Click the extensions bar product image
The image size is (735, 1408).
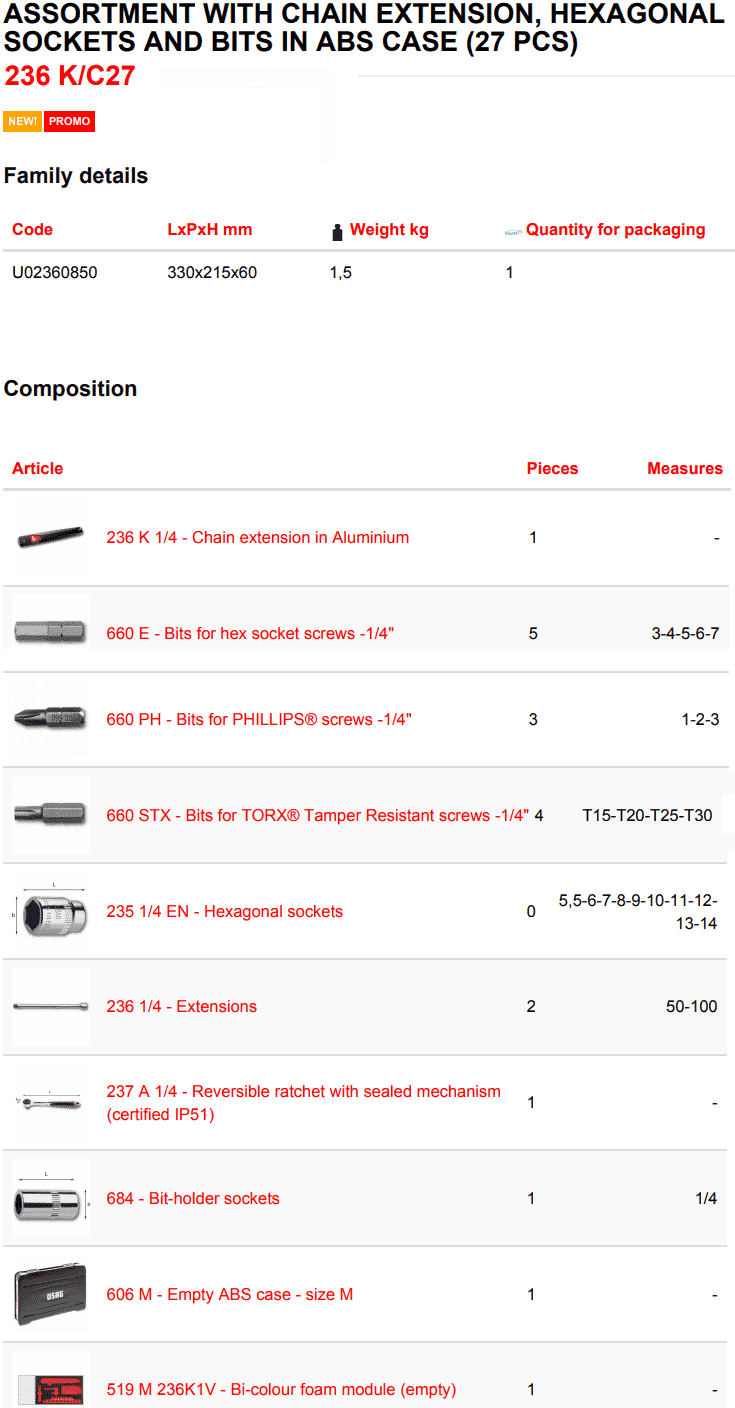click(50, 1006)
